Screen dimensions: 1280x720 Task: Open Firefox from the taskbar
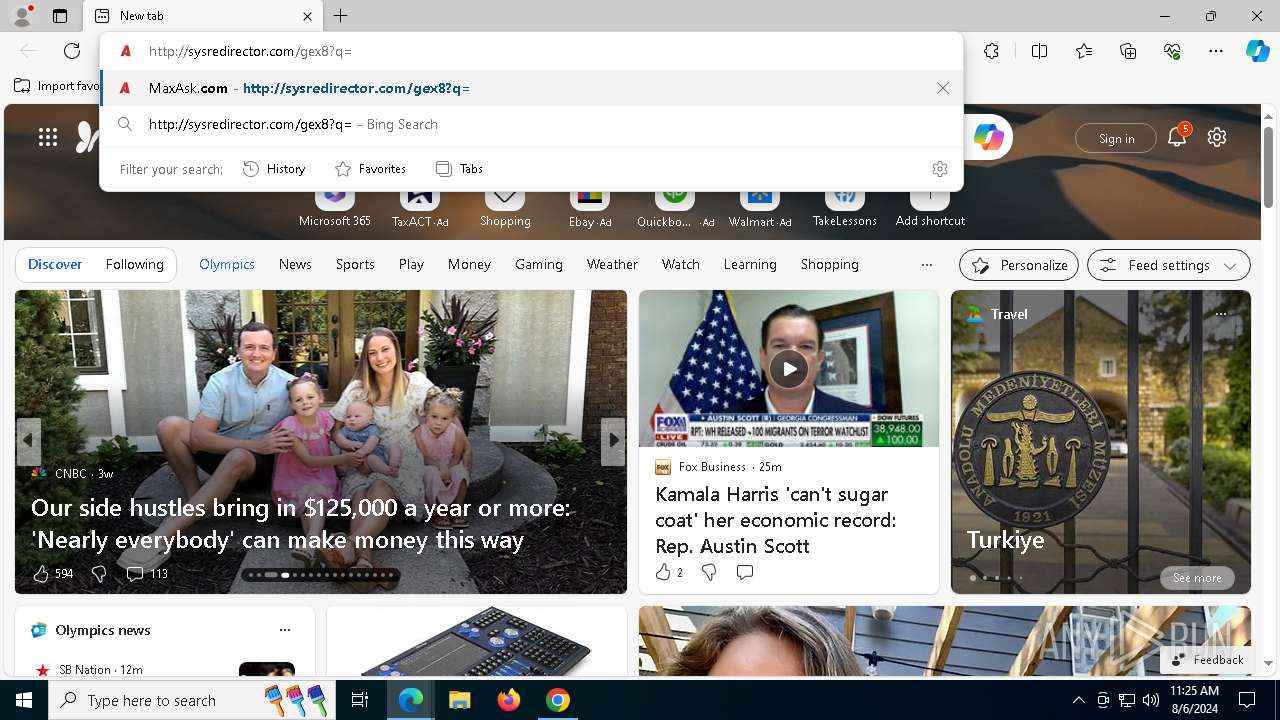[x=509, y=700]
